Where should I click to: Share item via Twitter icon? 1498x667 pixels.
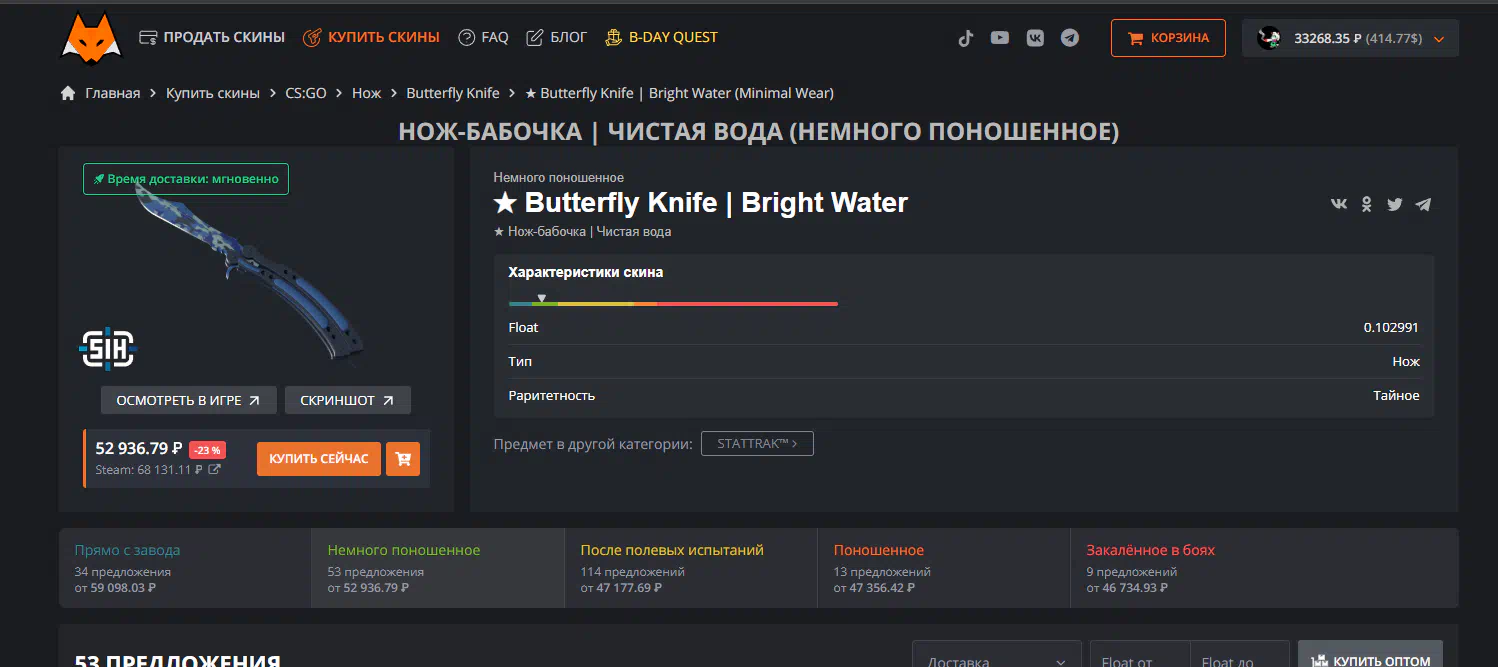1394,204
